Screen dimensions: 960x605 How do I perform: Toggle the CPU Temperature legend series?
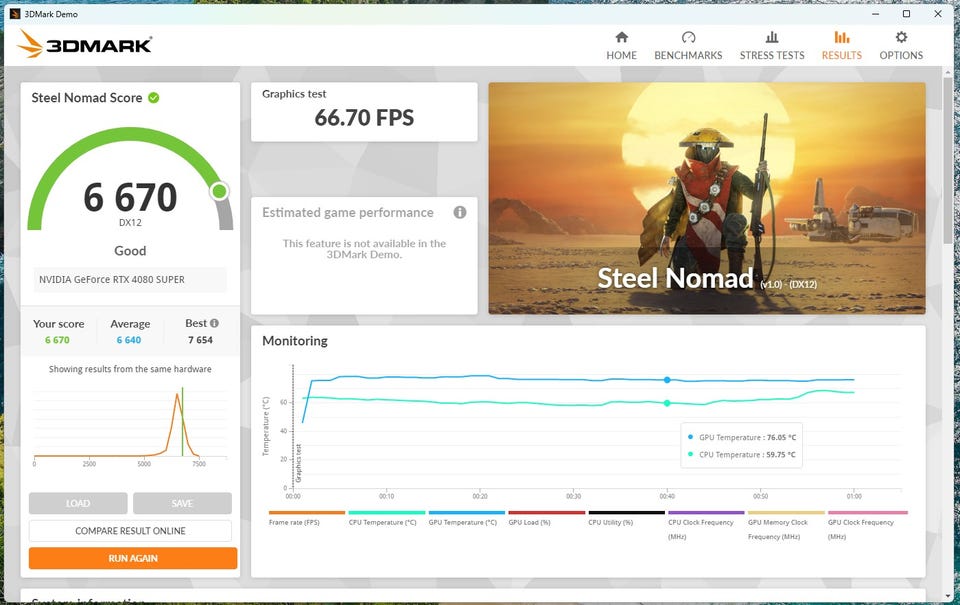click(386, 519)
